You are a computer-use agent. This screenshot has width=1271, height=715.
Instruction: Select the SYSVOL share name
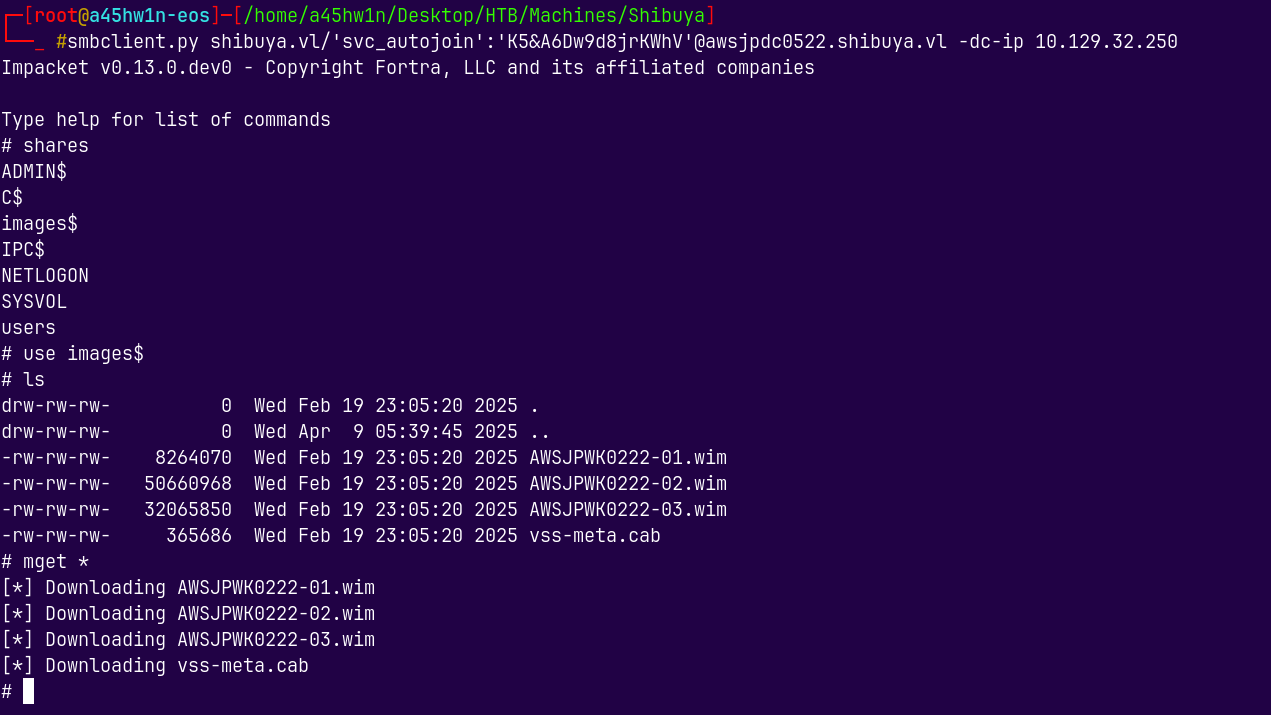[x=34, y=302]
